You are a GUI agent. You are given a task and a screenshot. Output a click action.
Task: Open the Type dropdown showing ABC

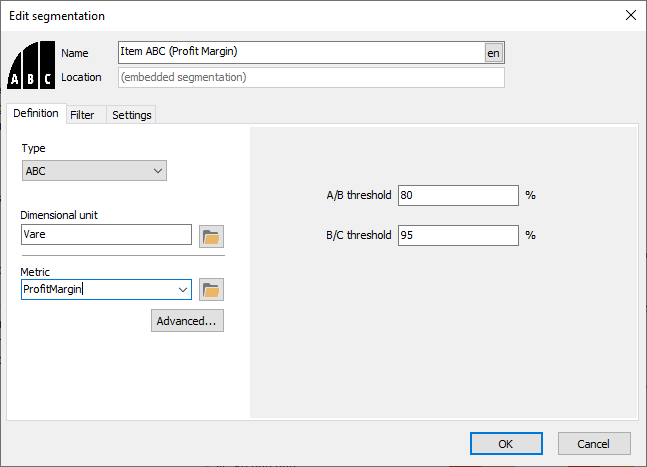tap(94, 171)
